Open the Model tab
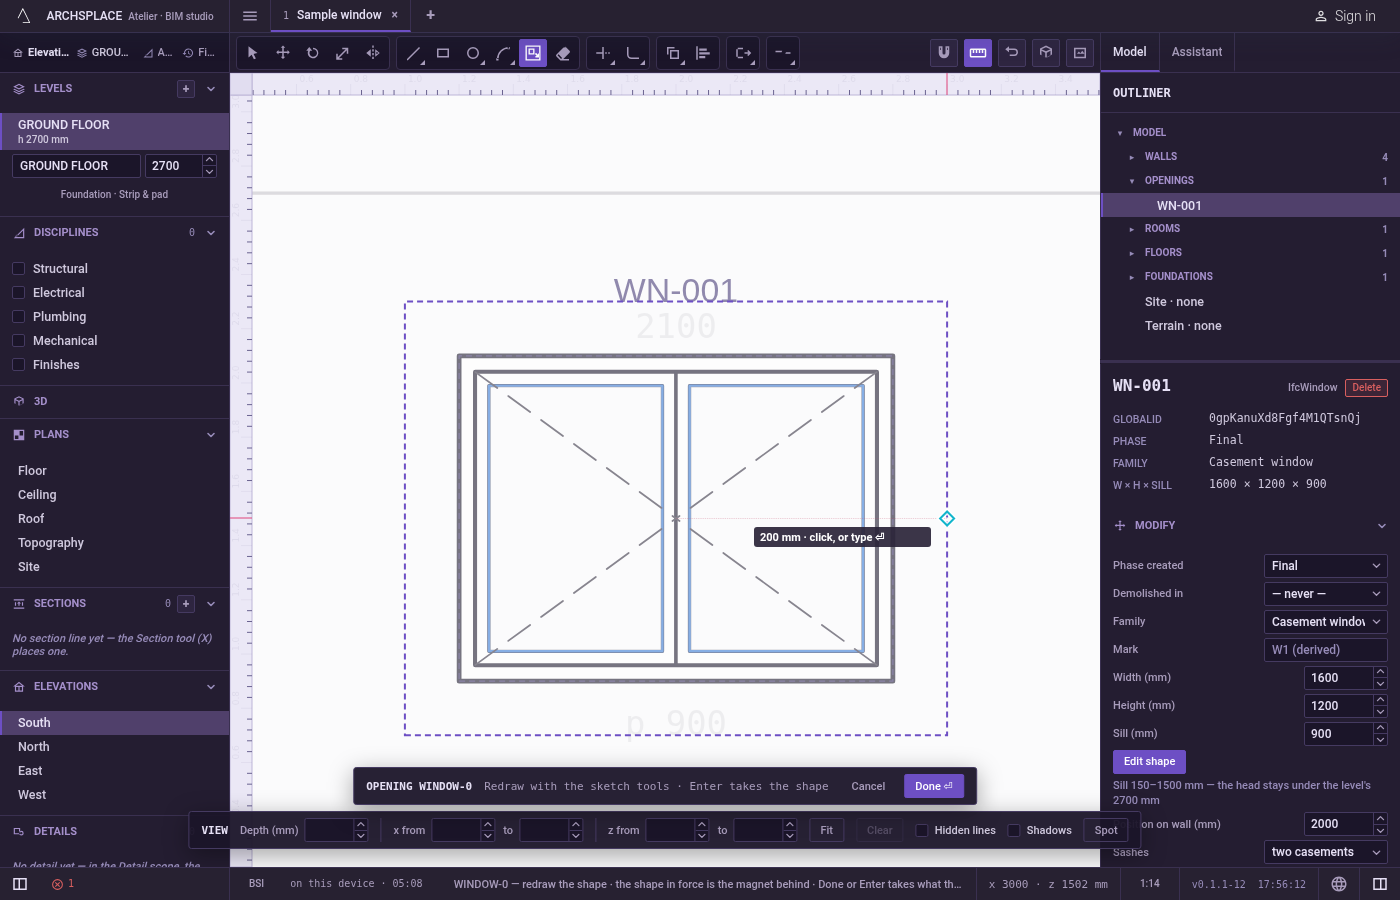 pos(1130,52)
